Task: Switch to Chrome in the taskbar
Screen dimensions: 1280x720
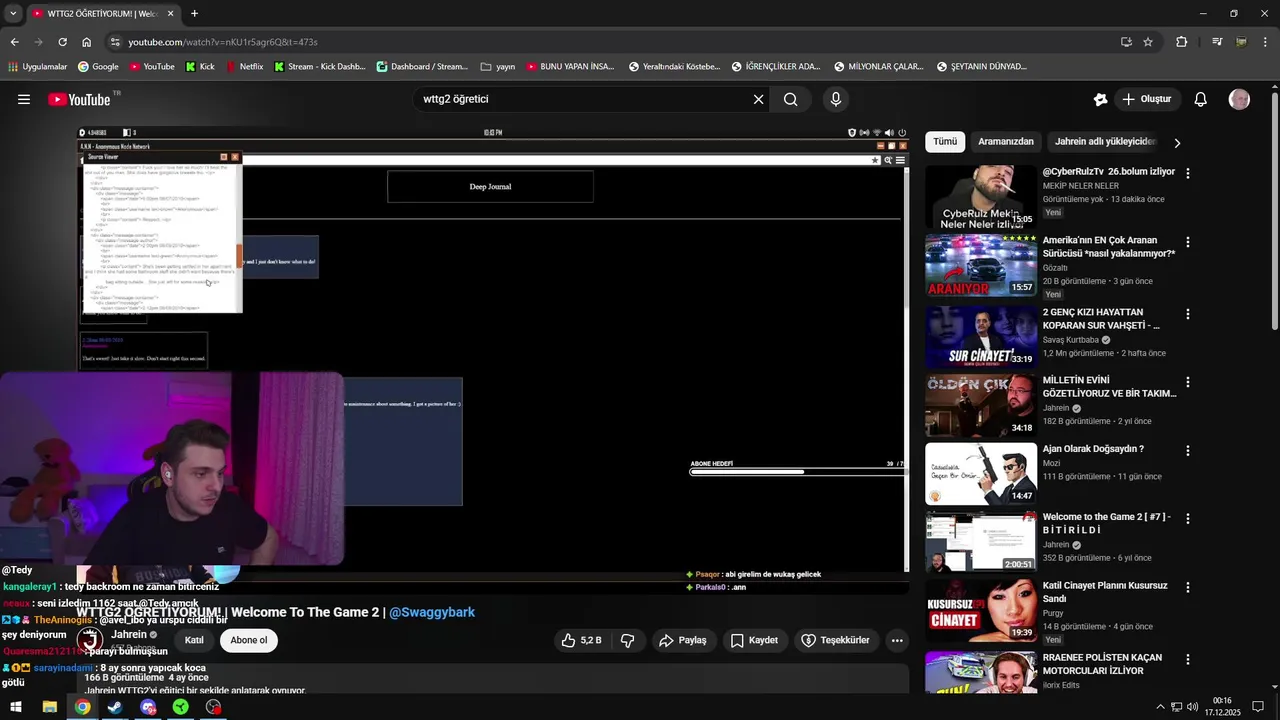Action: click(x=82, y=707)
